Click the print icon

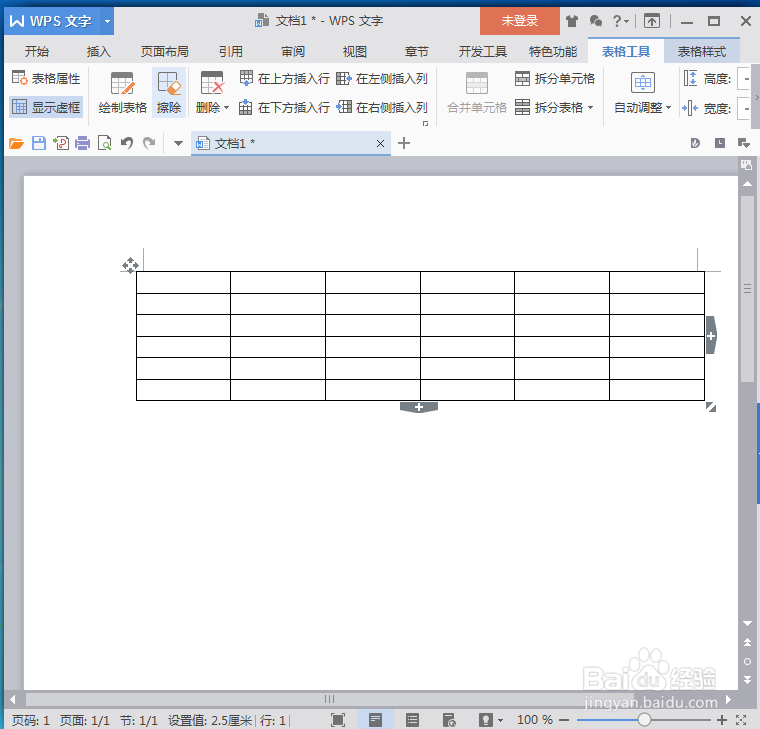(82, 143)
